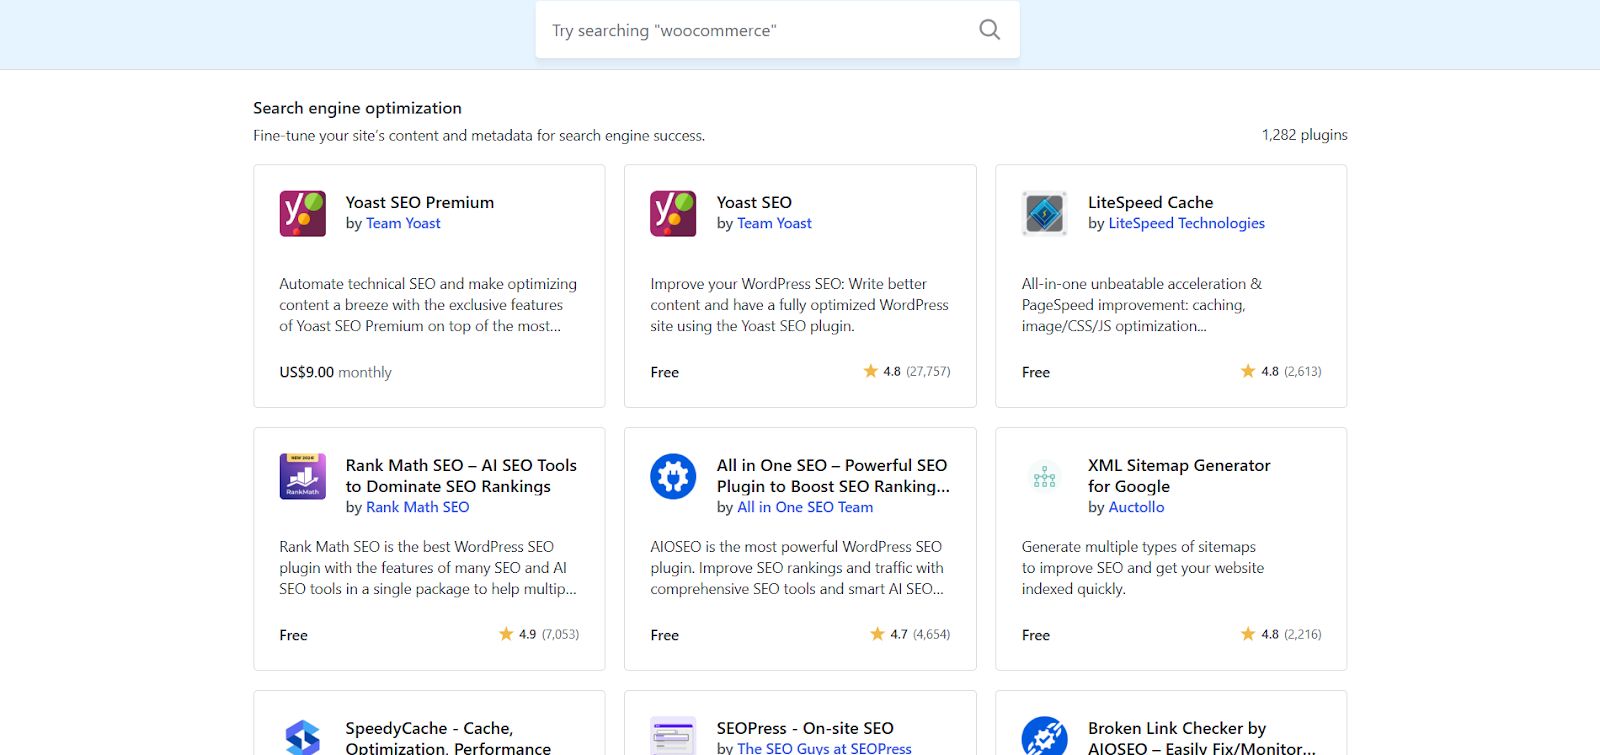Click the Search engine optimization heading
The height and width of the screenshot is (755, 1600).
coord(357,108)
